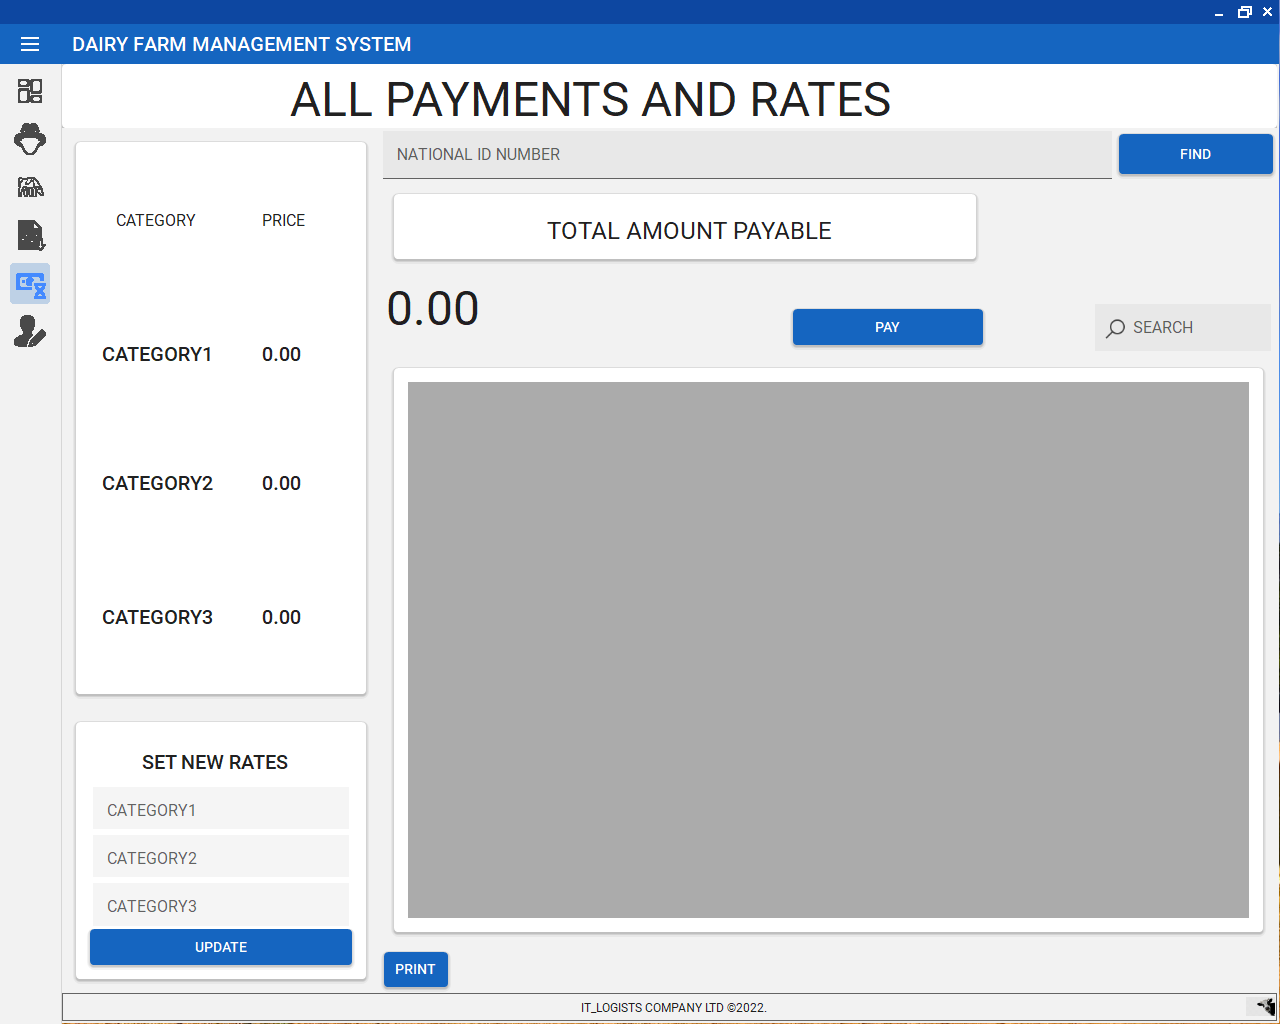Screen dimensions: 1280x1024
Task: Click the empty payments data grid
Action: (828, 650)
